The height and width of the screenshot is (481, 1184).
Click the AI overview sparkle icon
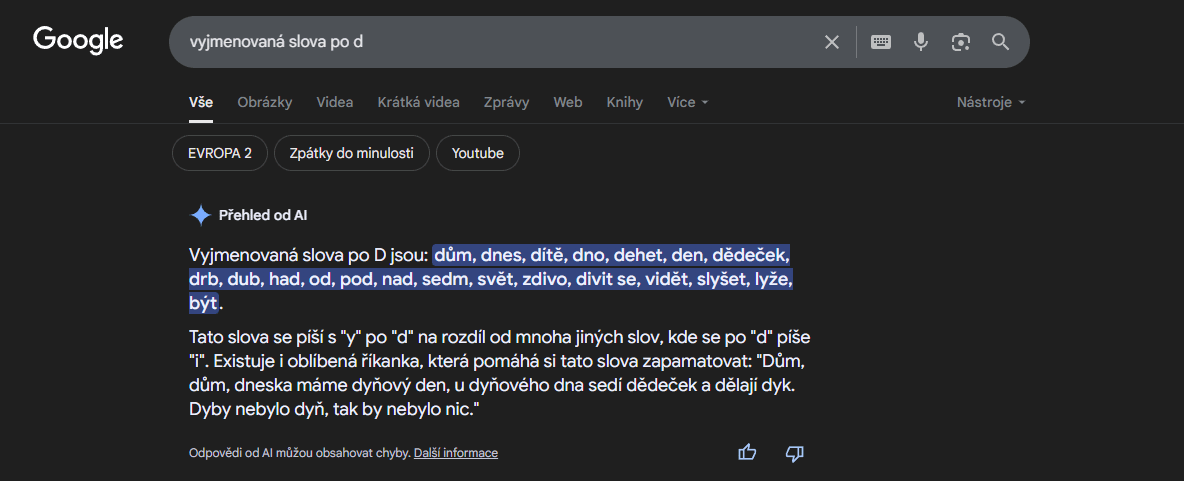[x=200, y=215]
